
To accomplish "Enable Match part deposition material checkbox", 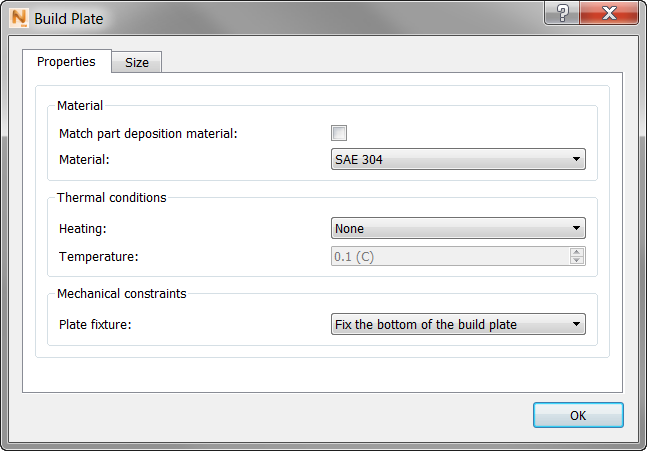I will [x=339, y=133].
